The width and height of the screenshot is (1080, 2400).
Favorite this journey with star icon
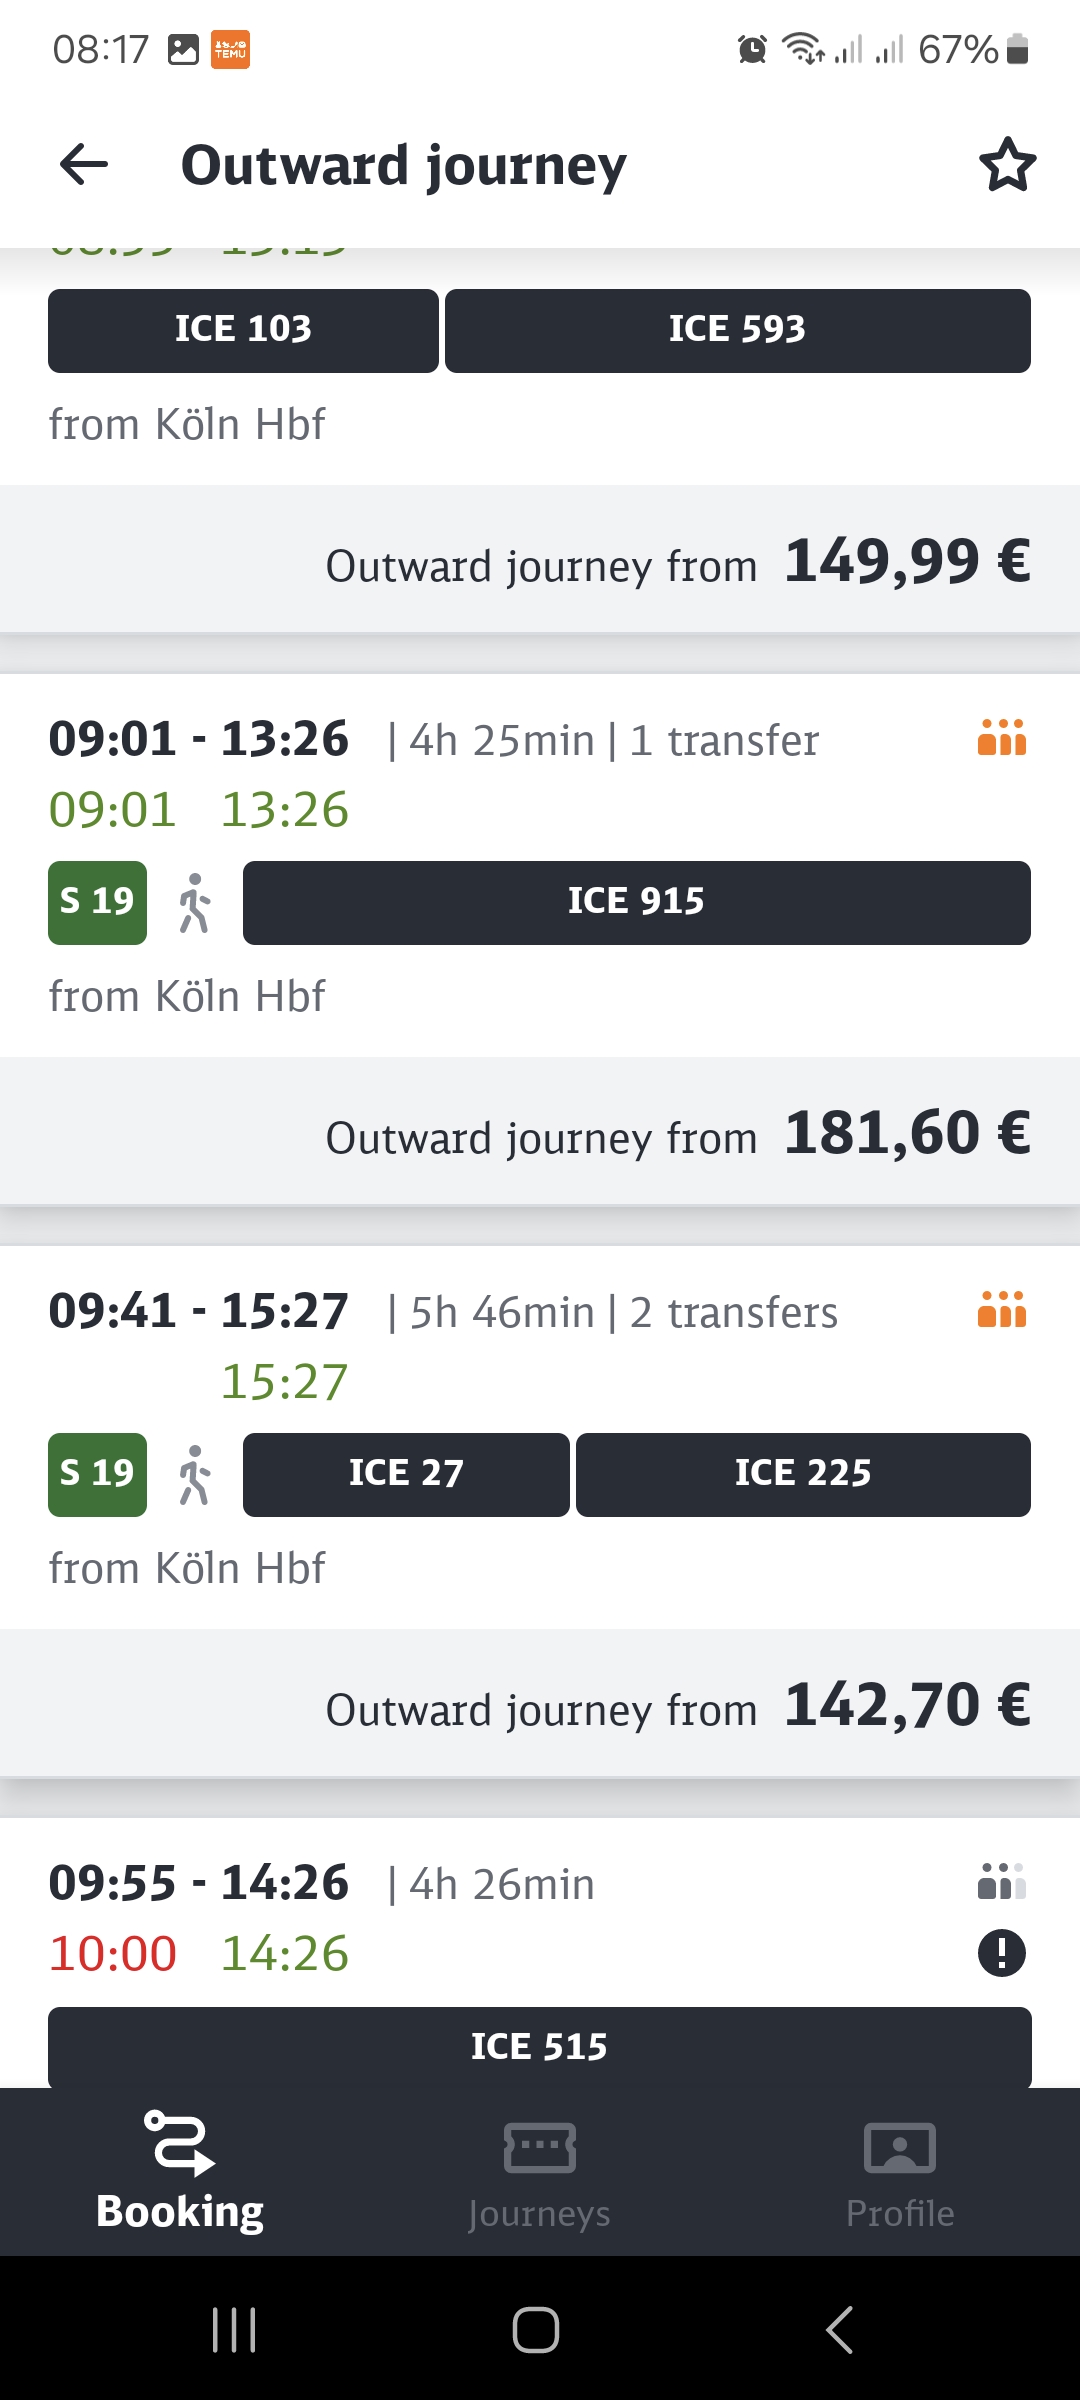pyautogui.click(x=1007, y=165)
